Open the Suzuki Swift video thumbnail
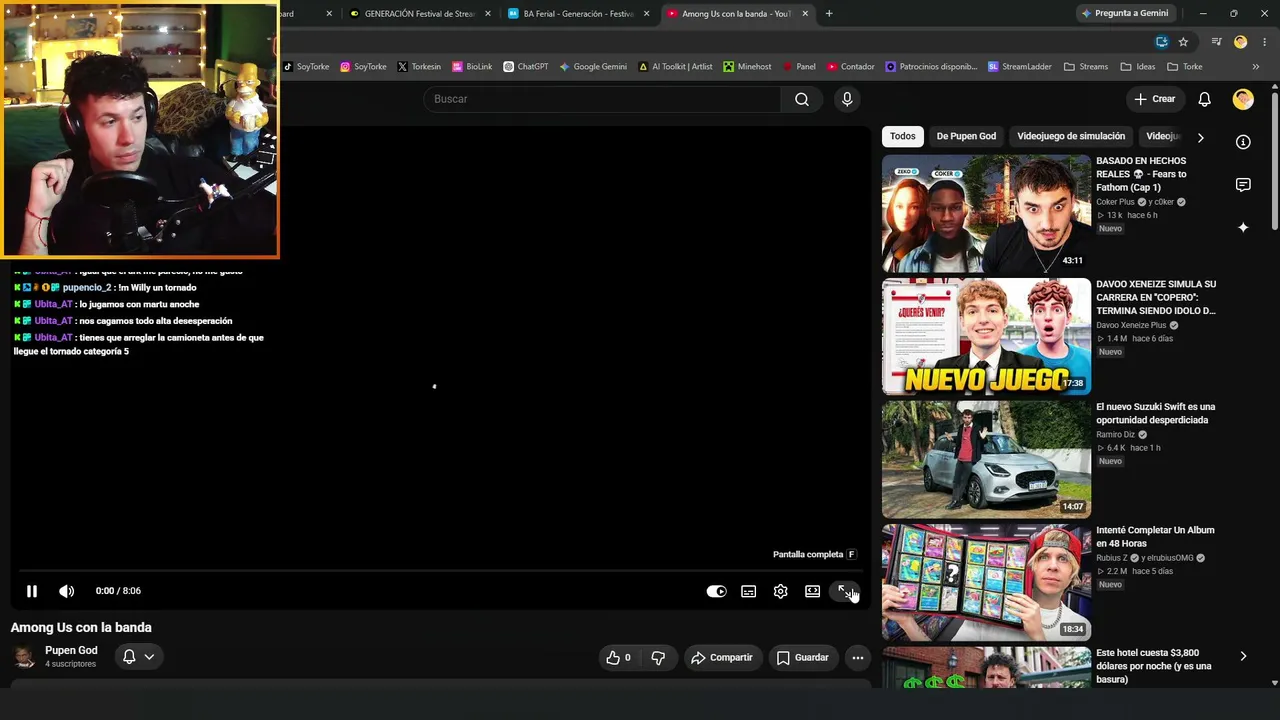The width and height of the screenshot is (1280, 720). point(986,459)
